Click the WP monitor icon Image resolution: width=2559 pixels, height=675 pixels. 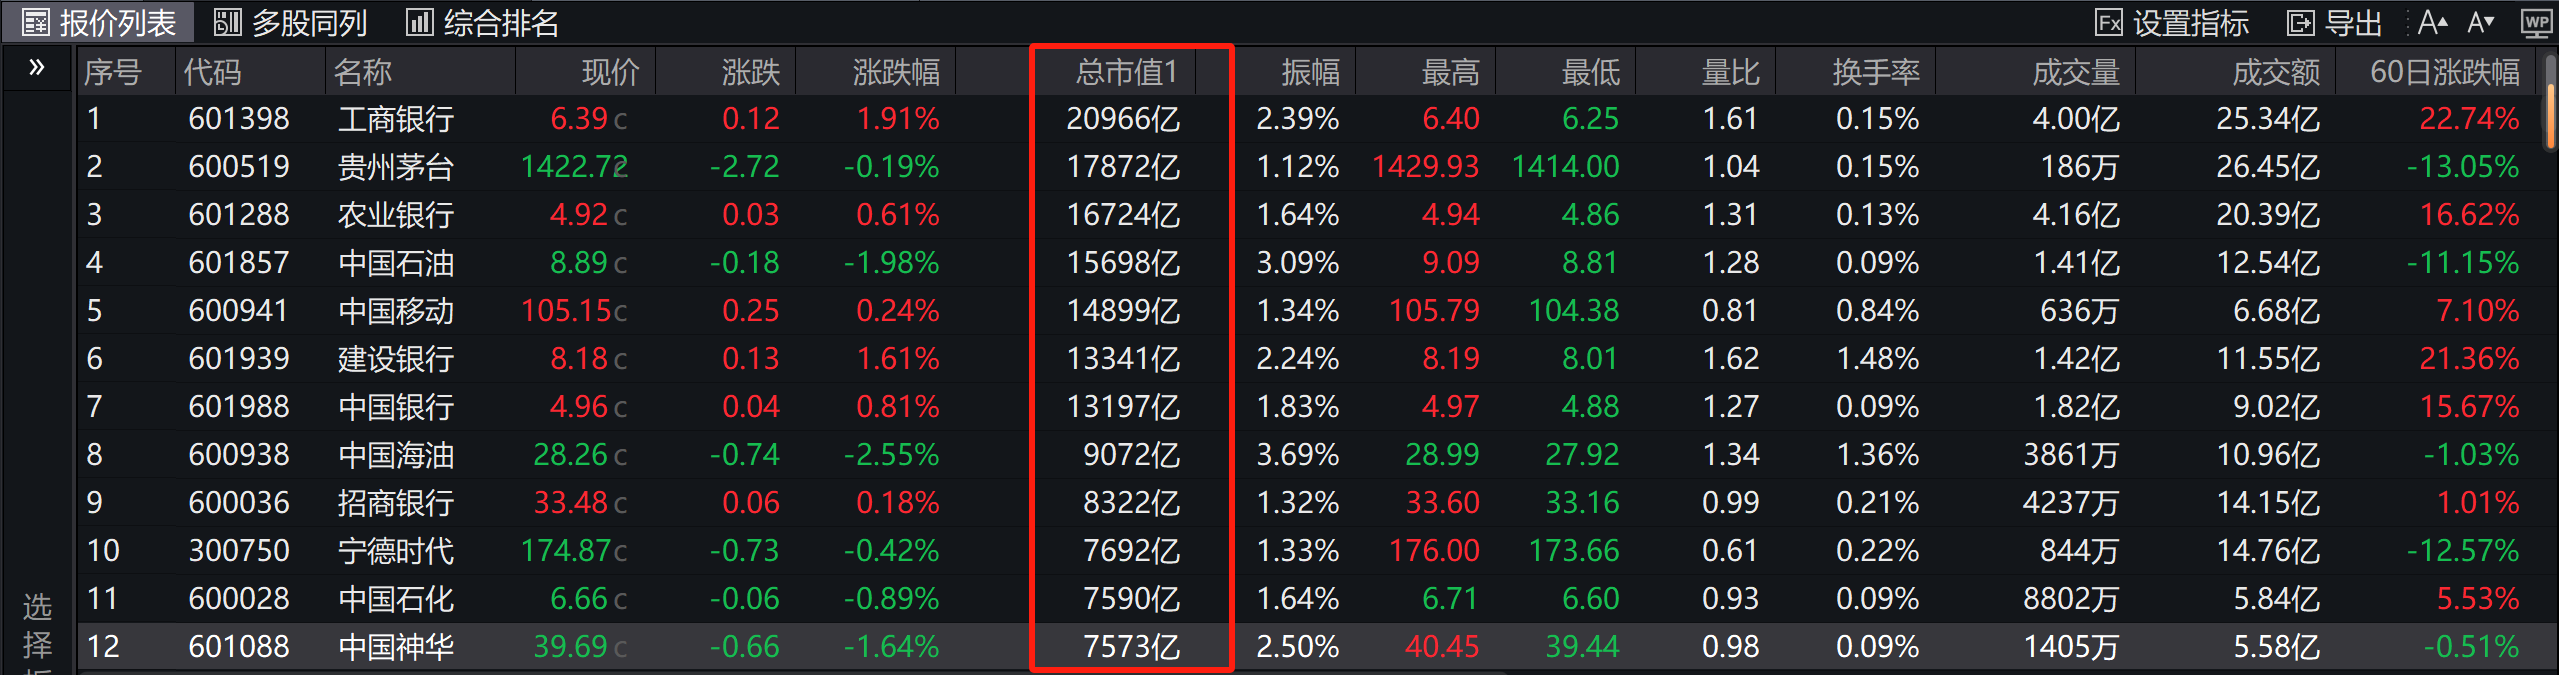pos(2537,22)
